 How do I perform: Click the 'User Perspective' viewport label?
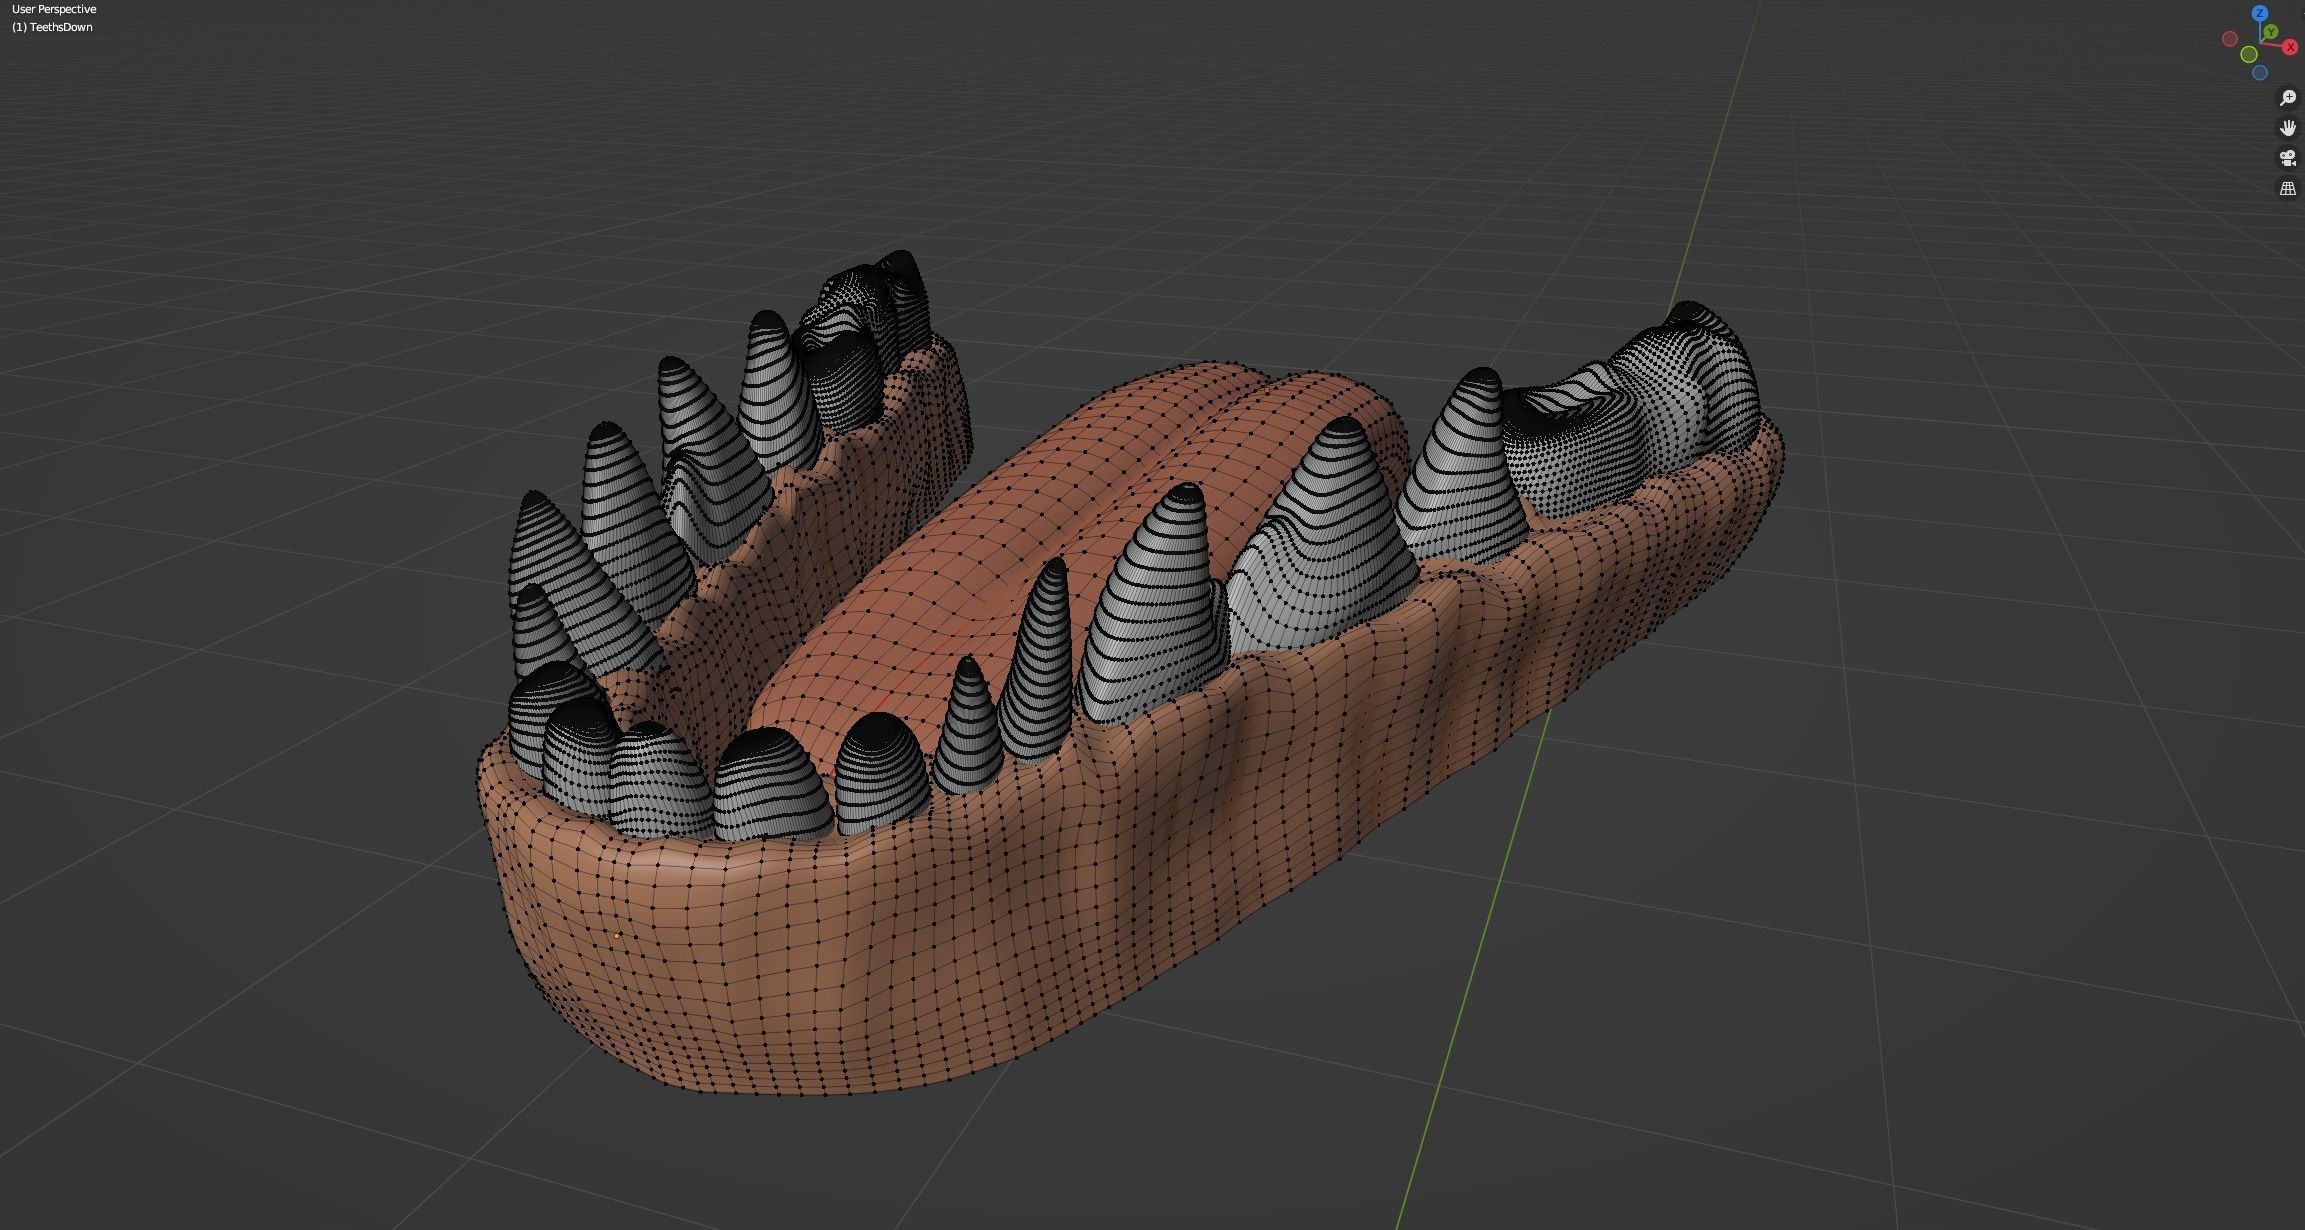[54, 9]
